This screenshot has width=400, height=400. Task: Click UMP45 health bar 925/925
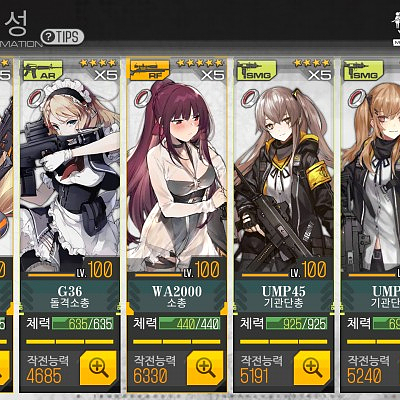297,324
